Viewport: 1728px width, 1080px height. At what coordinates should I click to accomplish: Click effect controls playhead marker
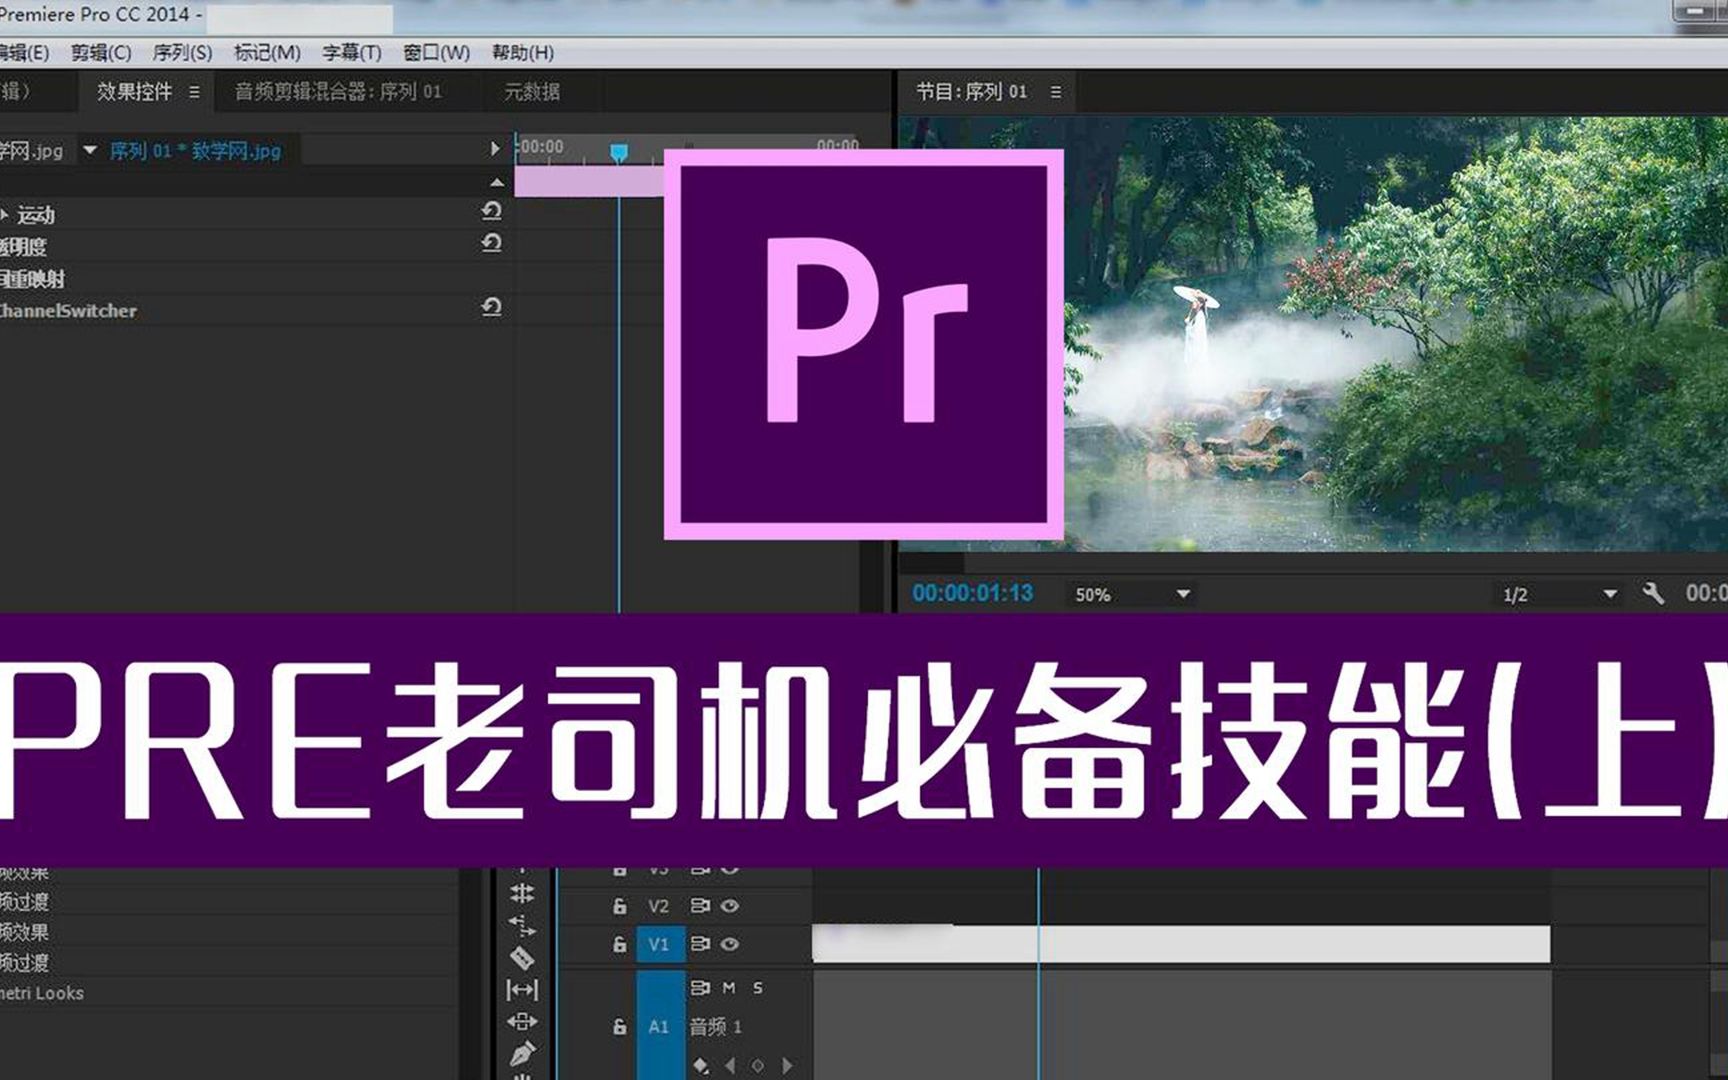click(x=619, y=152)
